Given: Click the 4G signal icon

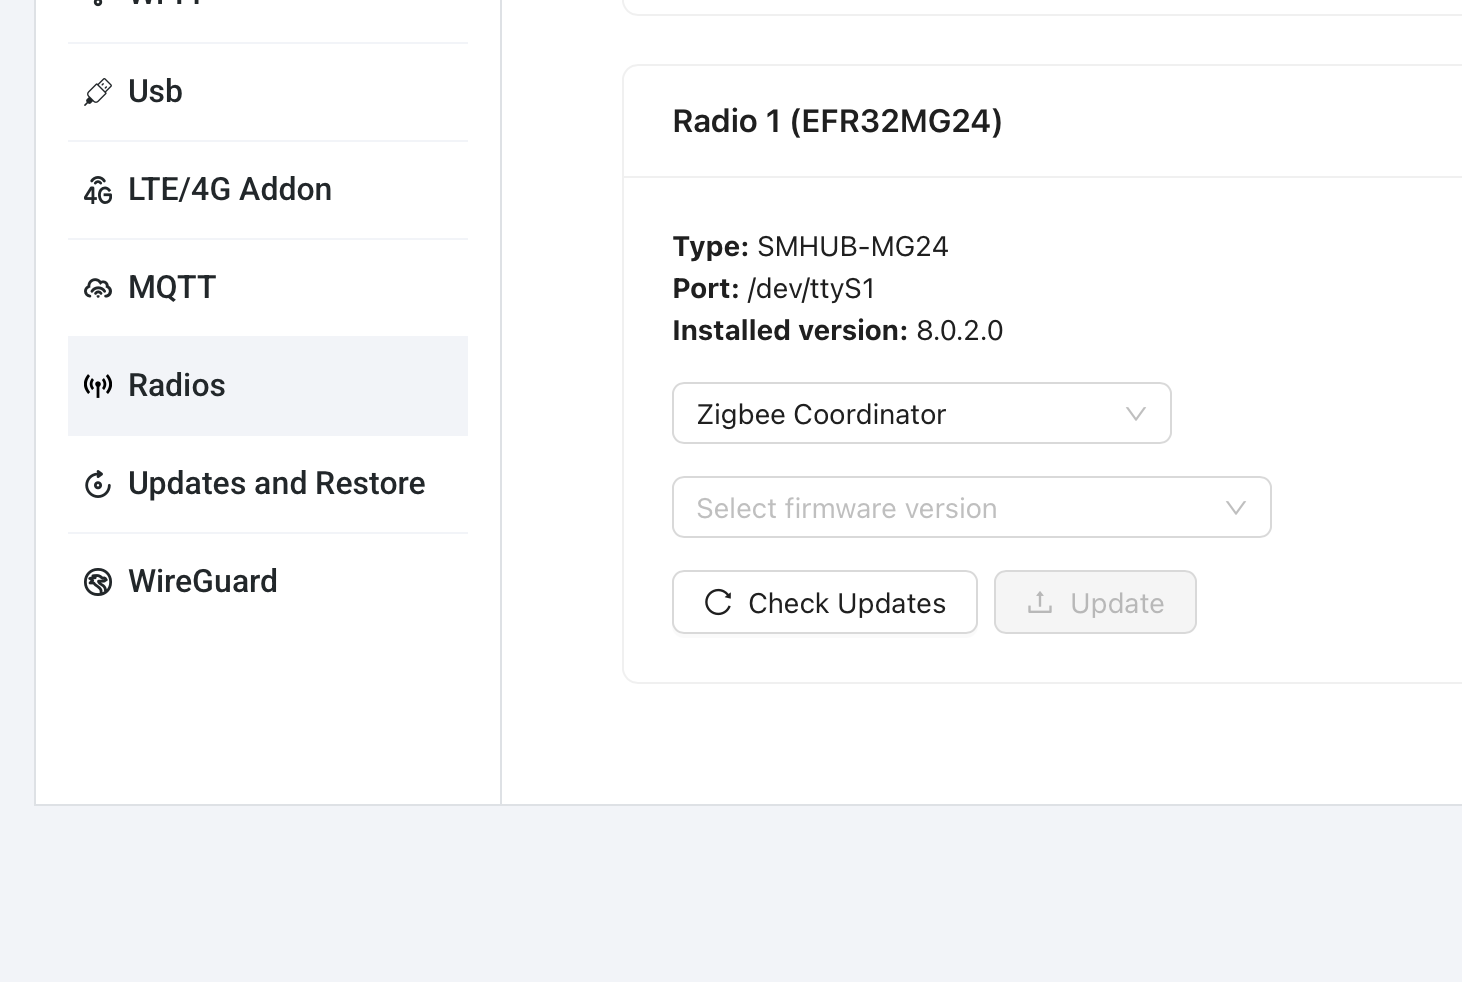Looking at the screenshot, I should point(97,190).
